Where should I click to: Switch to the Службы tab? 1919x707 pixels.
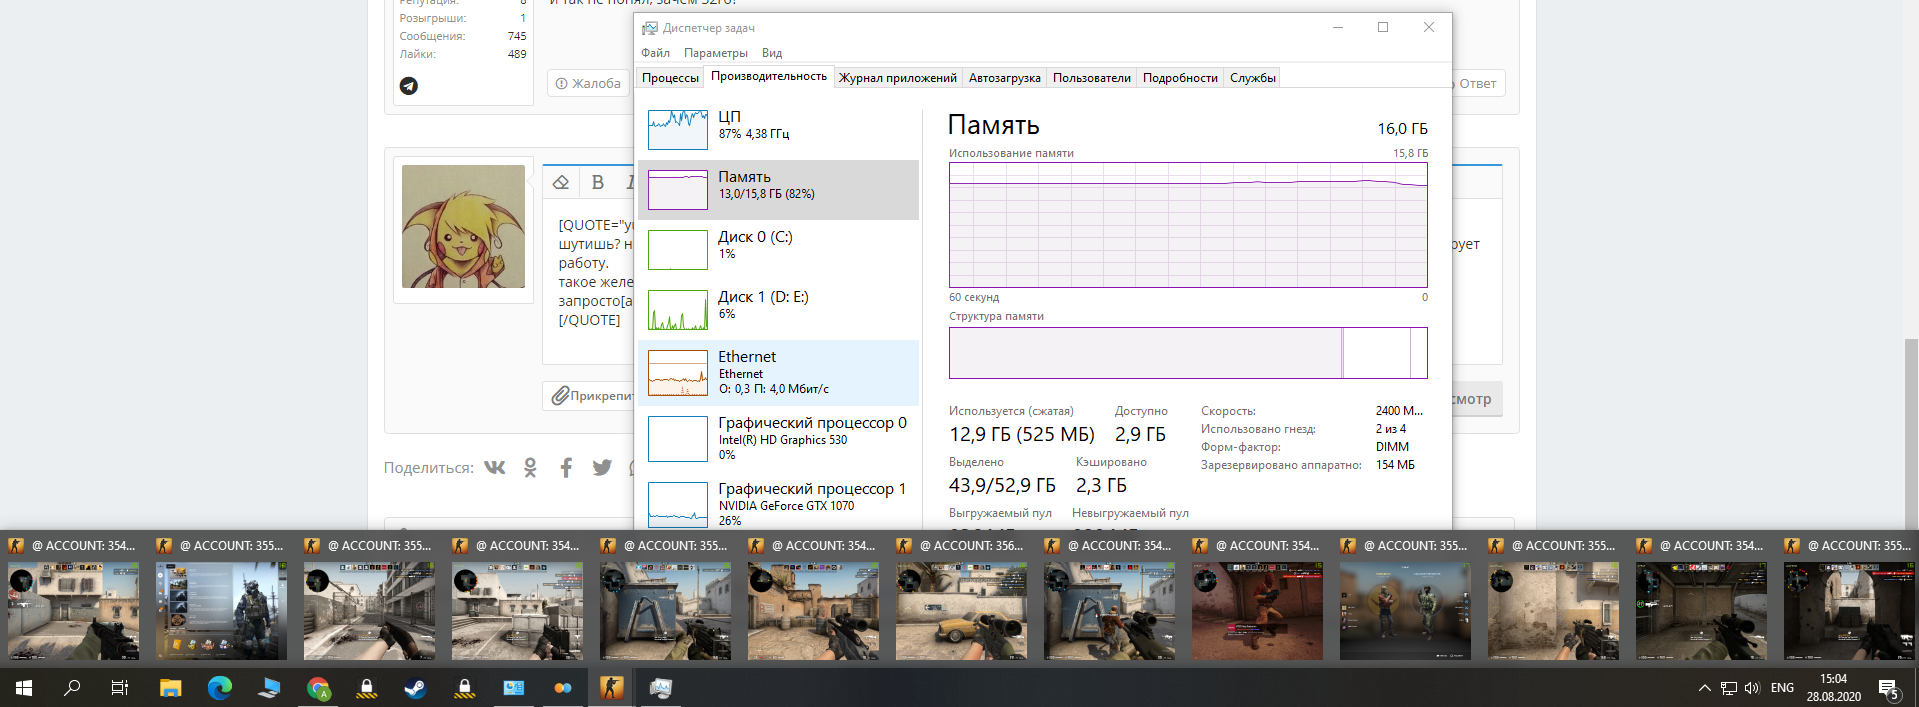[1252, 78]
